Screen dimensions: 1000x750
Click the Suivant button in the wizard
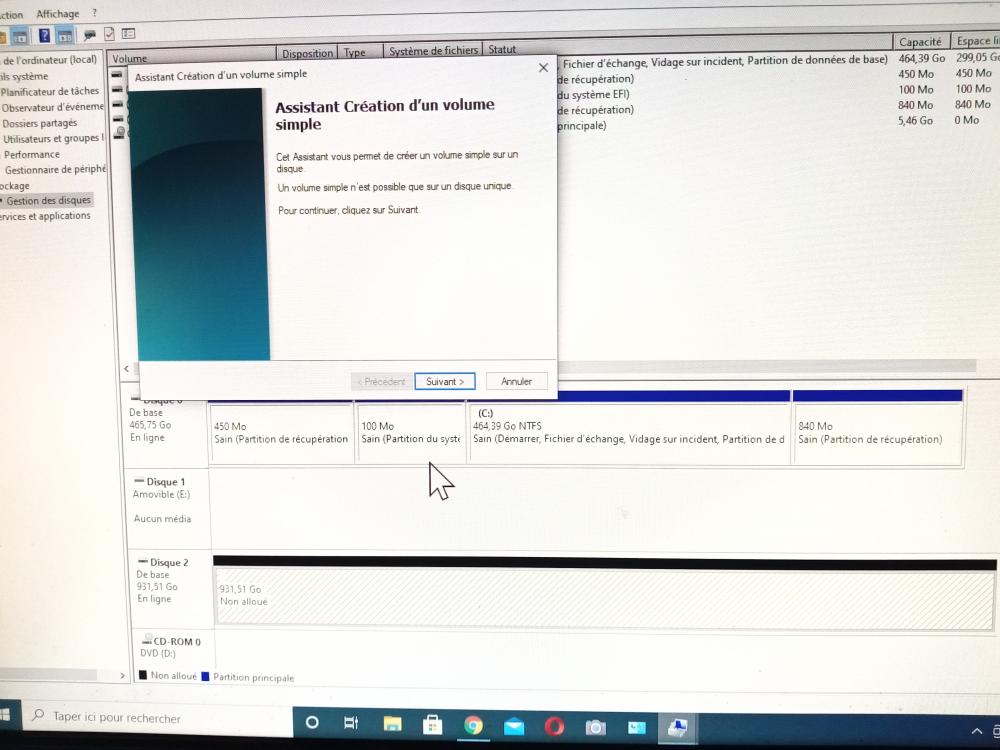coord(445,381)
